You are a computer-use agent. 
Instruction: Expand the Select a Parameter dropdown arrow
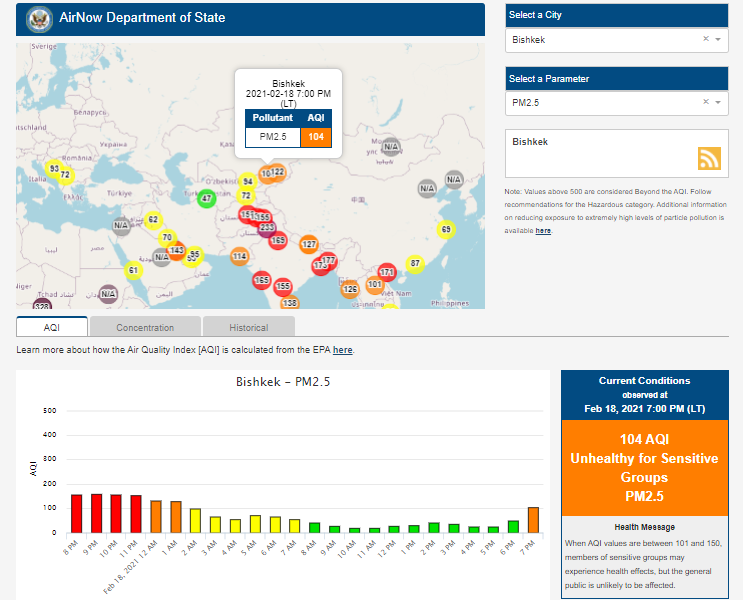point(718,102)
